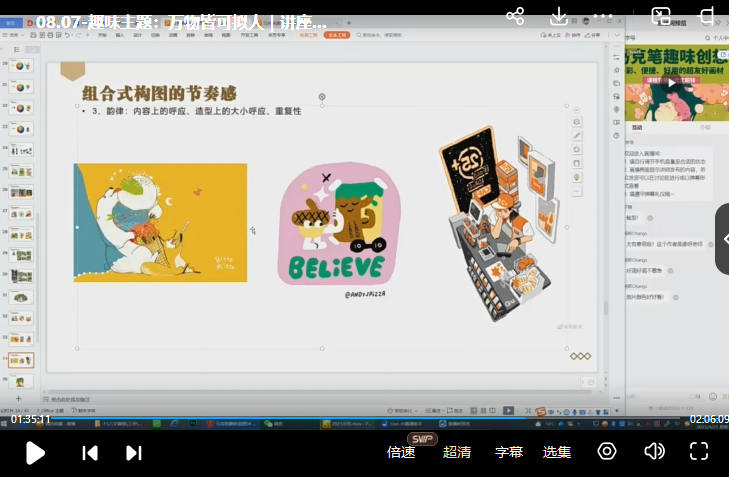Image resolution: width=729 pixels, height=477 pixels.
Task: Click the download icon at top
Action: [559, 16]
